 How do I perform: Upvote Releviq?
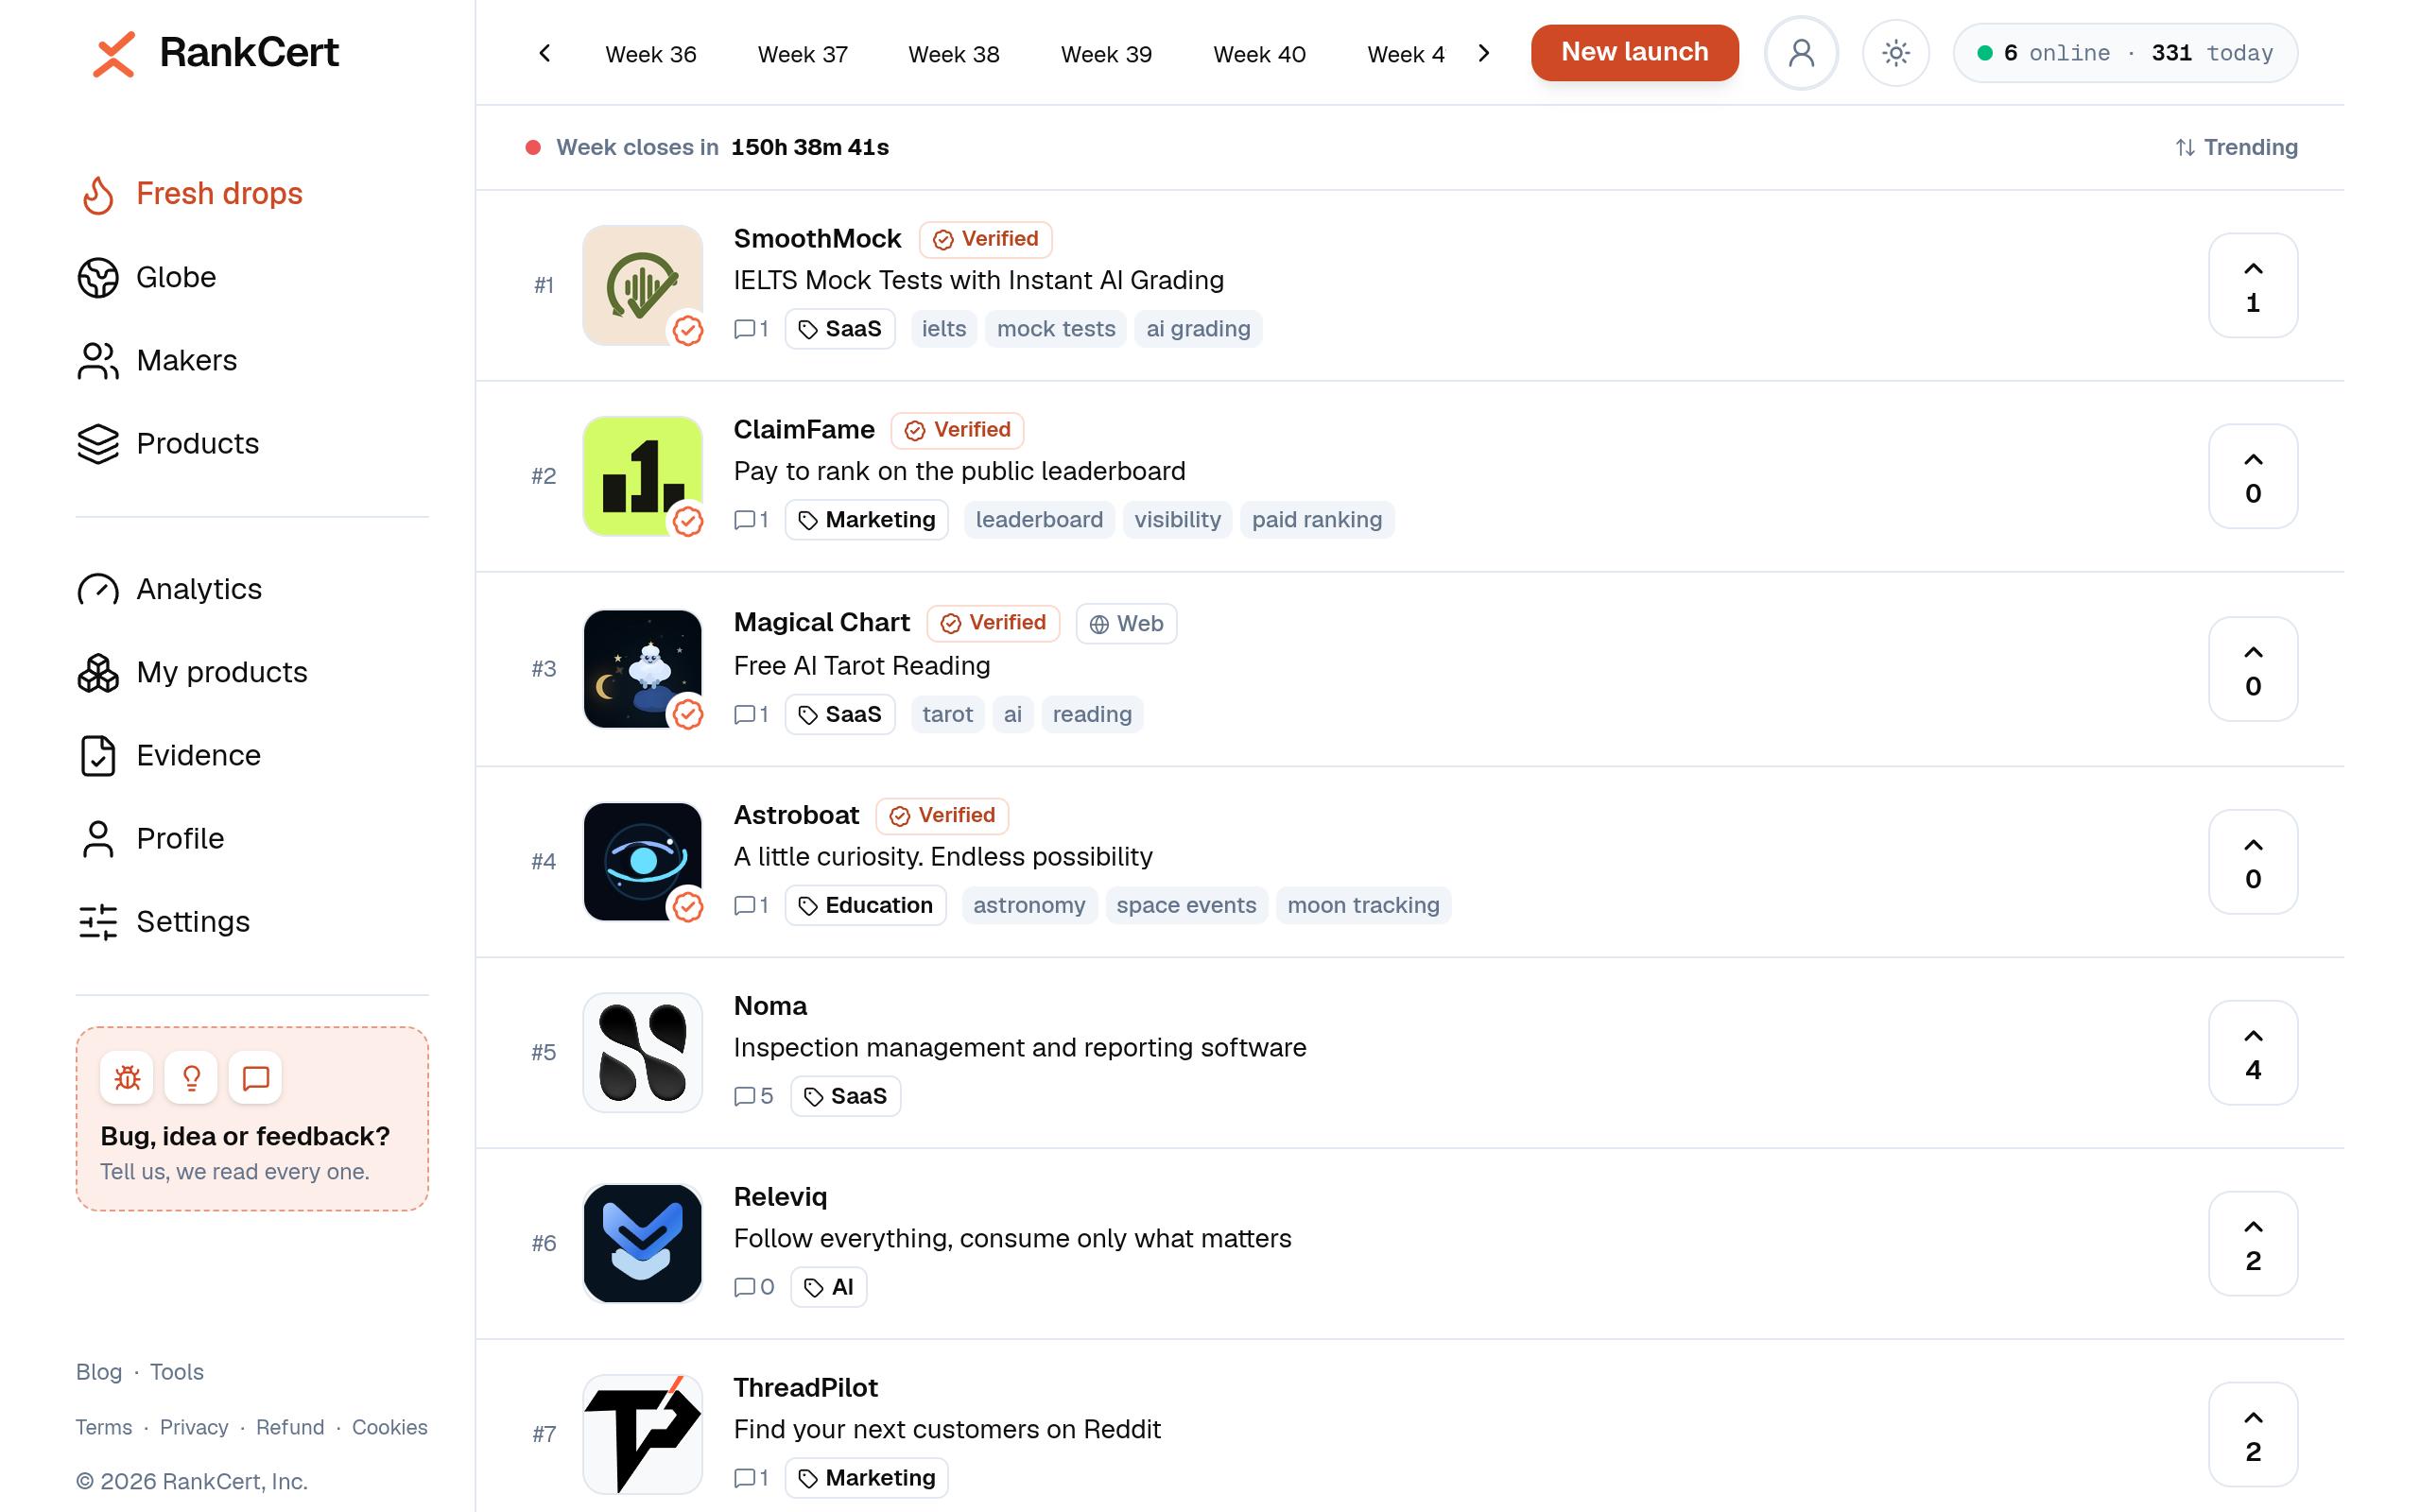pos(2253,1244)
